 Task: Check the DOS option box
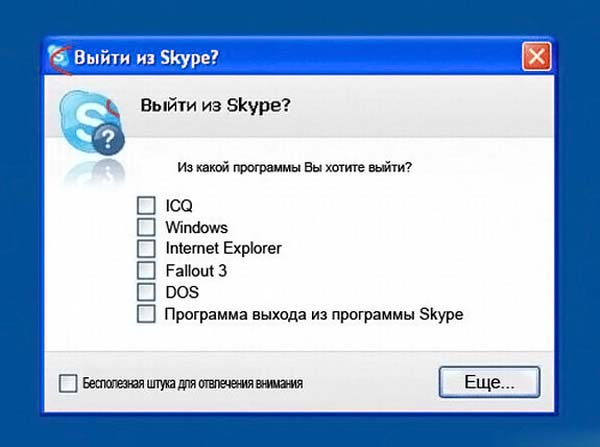point(147,292)
